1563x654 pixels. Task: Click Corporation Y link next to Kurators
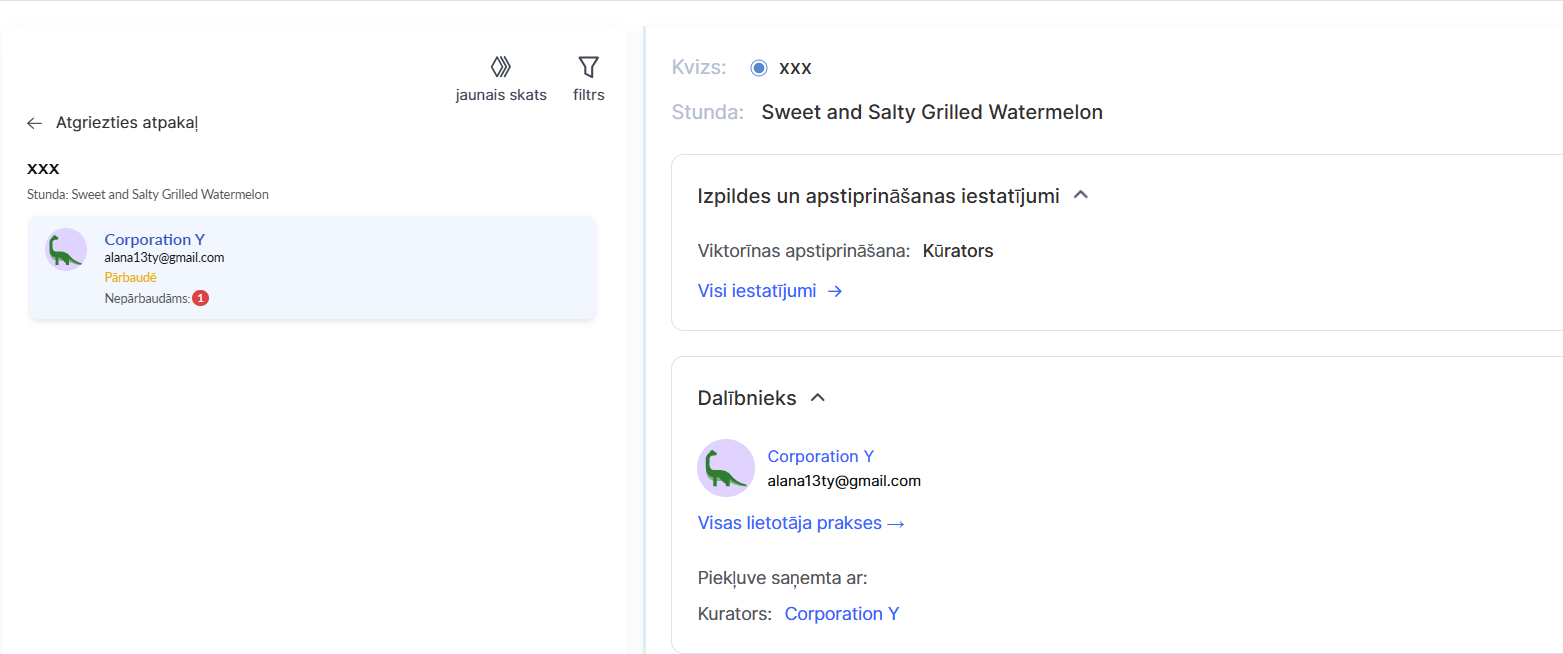point(842,614)
